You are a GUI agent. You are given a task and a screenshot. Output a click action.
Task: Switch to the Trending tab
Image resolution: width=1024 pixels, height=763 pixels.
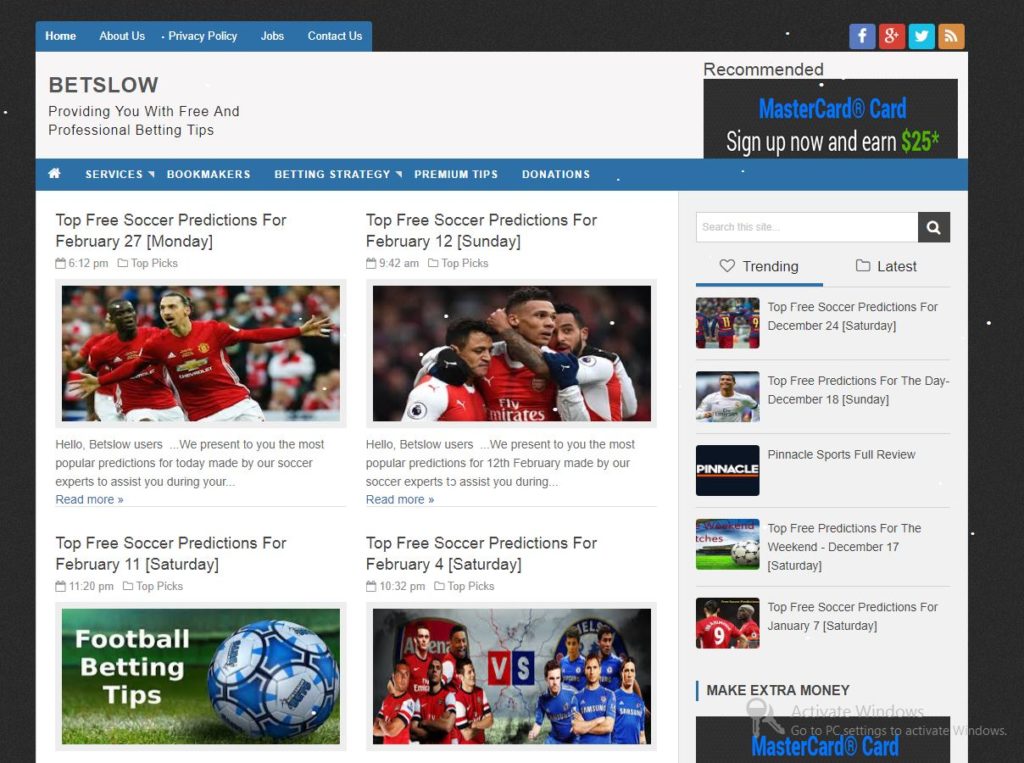[759, 266]
